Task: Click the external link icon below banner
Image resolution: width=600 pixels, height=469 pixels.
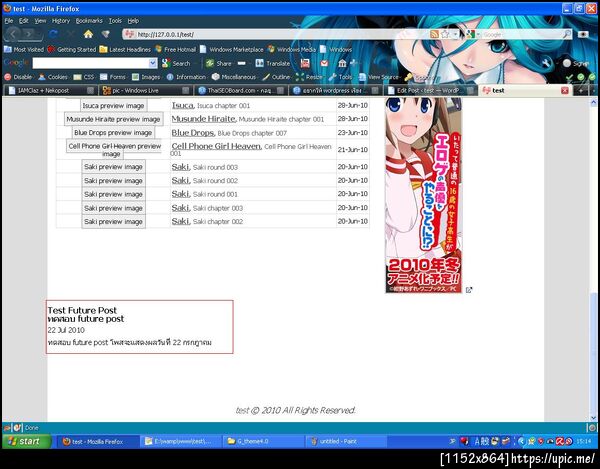Action: click(469, 290)
